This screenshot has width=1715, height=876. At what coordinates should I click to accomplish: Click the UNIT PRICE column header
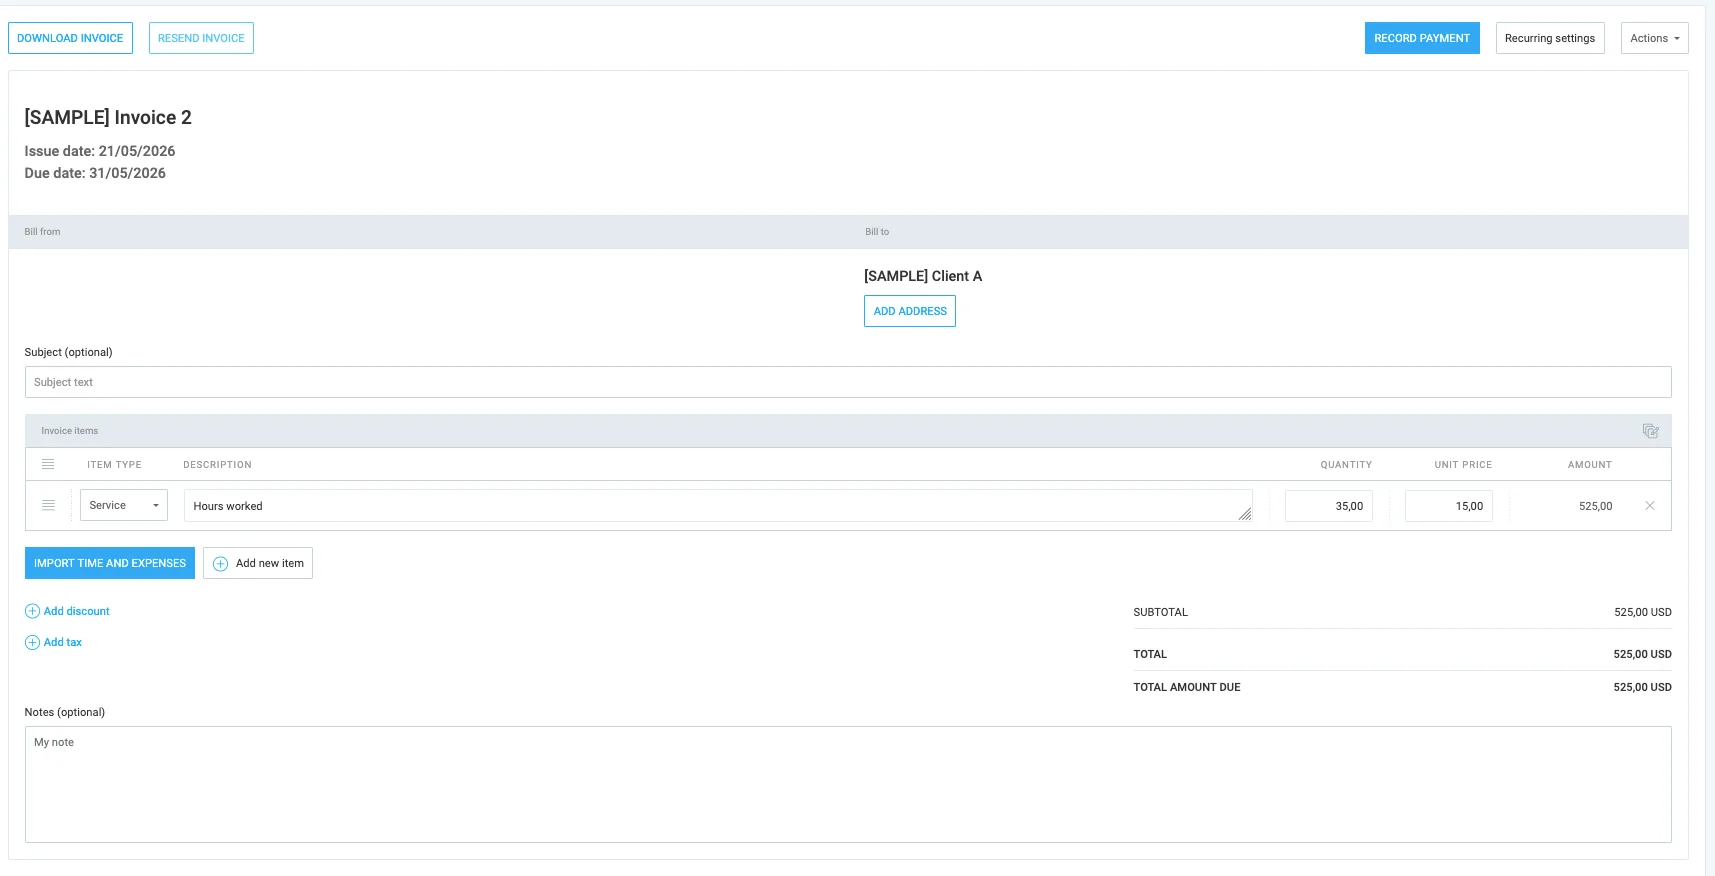coord(1463,465)
